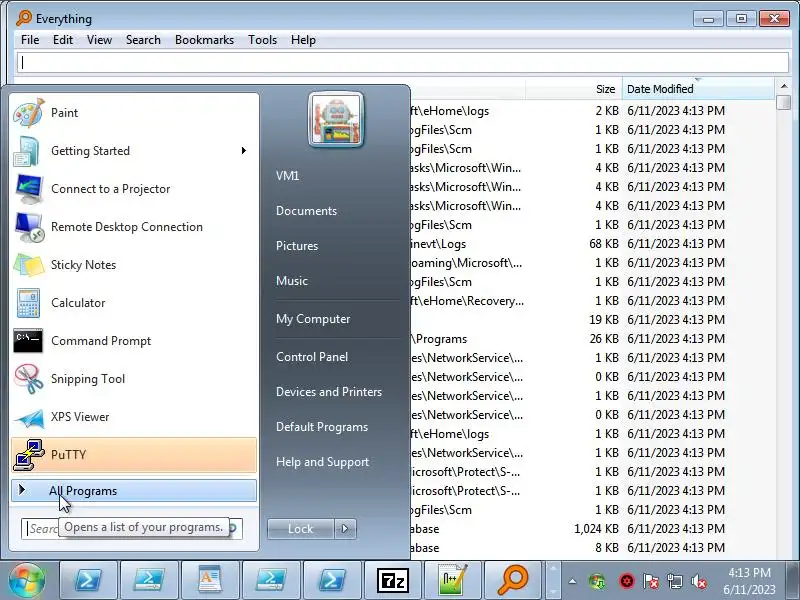Click the results scrollbar up arrow
Screen dimensions: 800x600
pyautogui.click(x=784, y=85)
